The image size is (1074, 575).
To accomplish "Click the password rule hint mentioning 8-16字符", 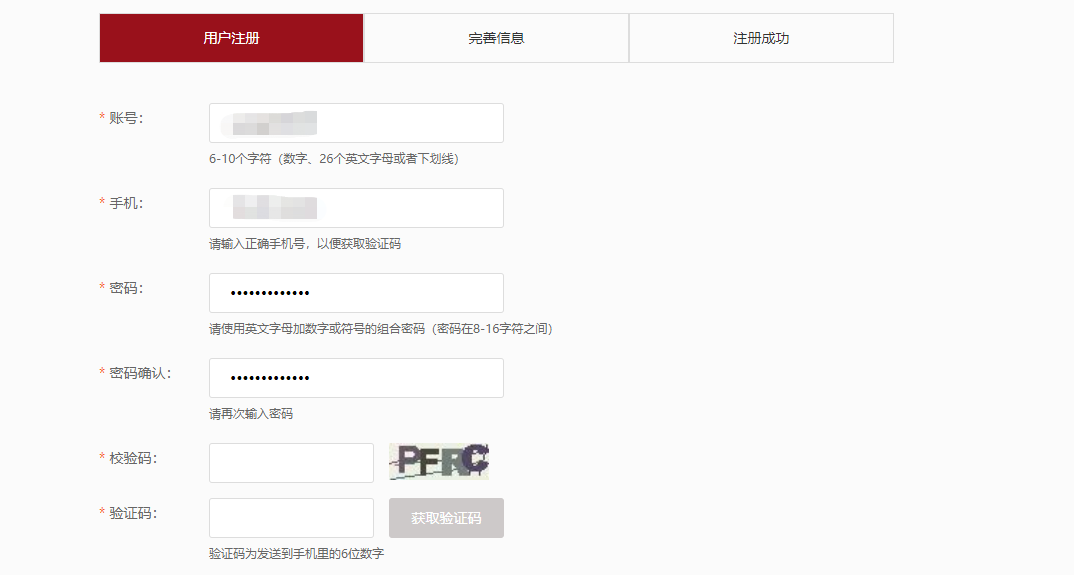I will pos(382,329).
